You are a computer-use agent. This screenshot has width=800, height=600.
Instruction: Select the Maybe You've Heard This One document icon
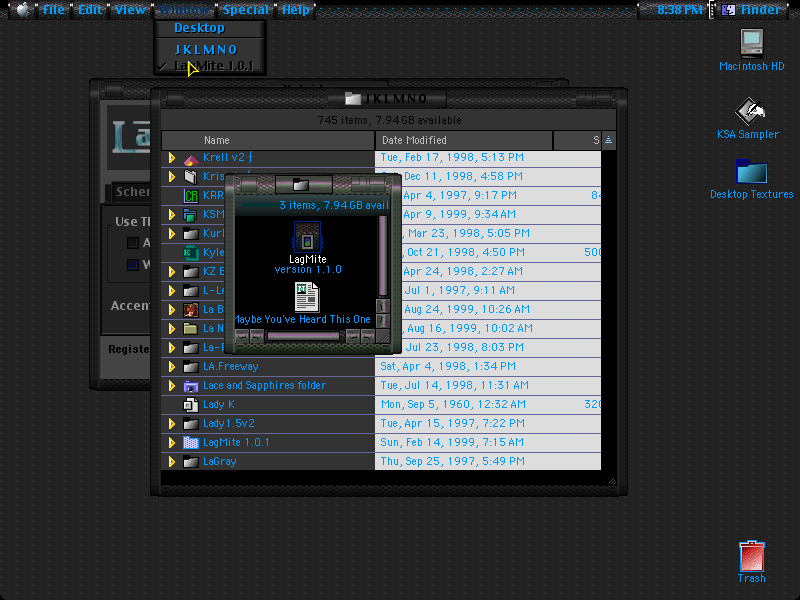[x=307, y=297]
